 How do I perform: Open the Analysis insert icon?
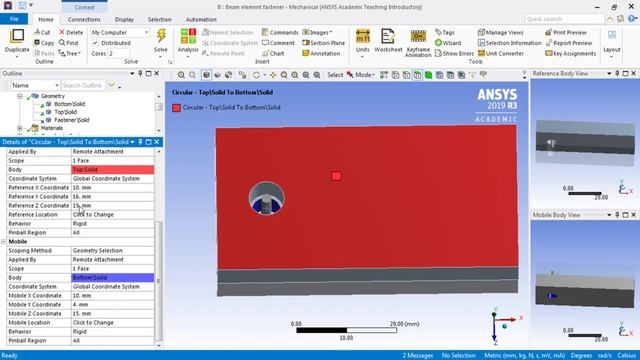pos(188,36)
